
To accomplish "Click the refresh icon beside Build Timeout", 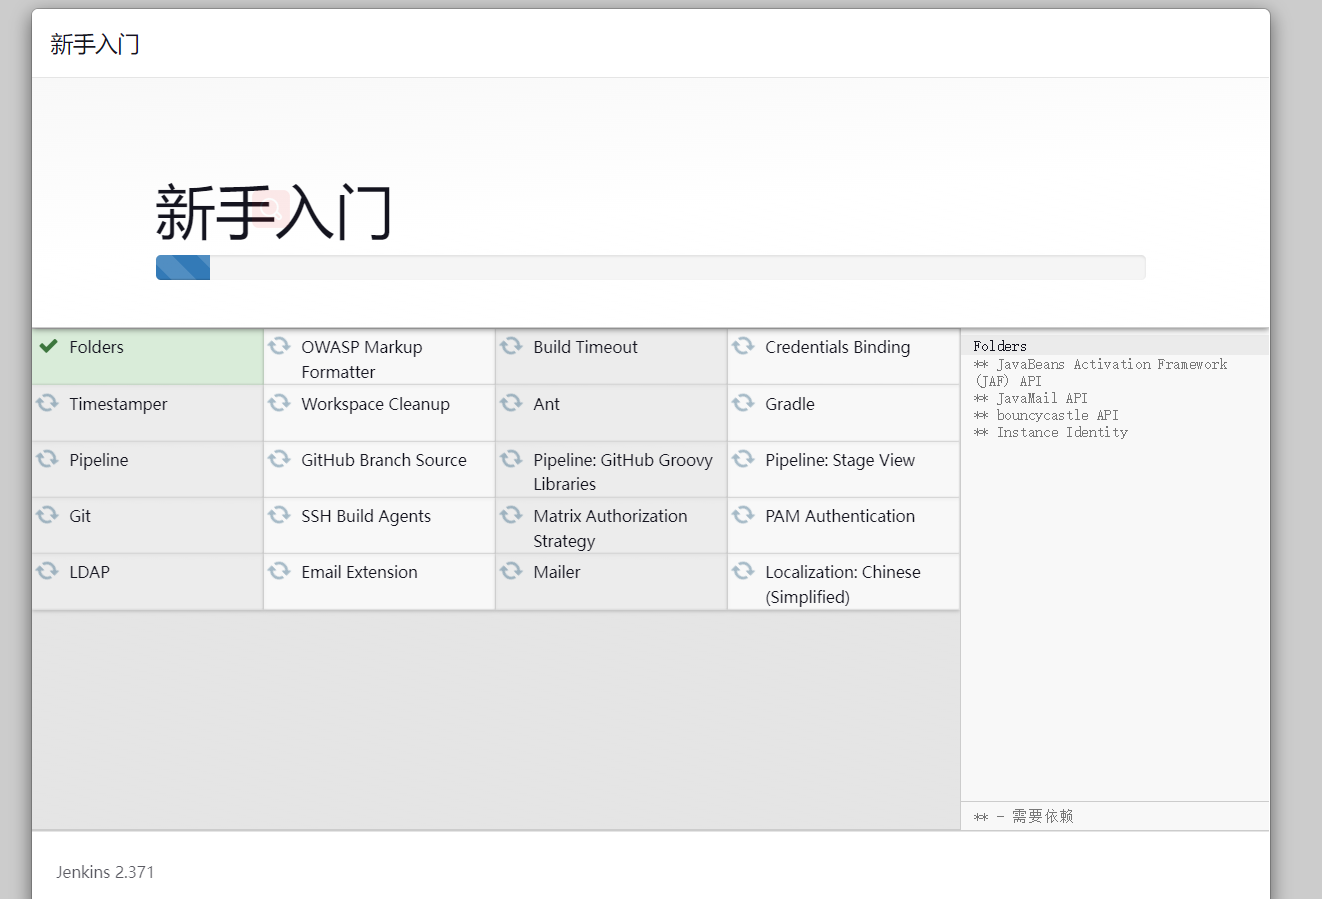I will tap(511, 346).
